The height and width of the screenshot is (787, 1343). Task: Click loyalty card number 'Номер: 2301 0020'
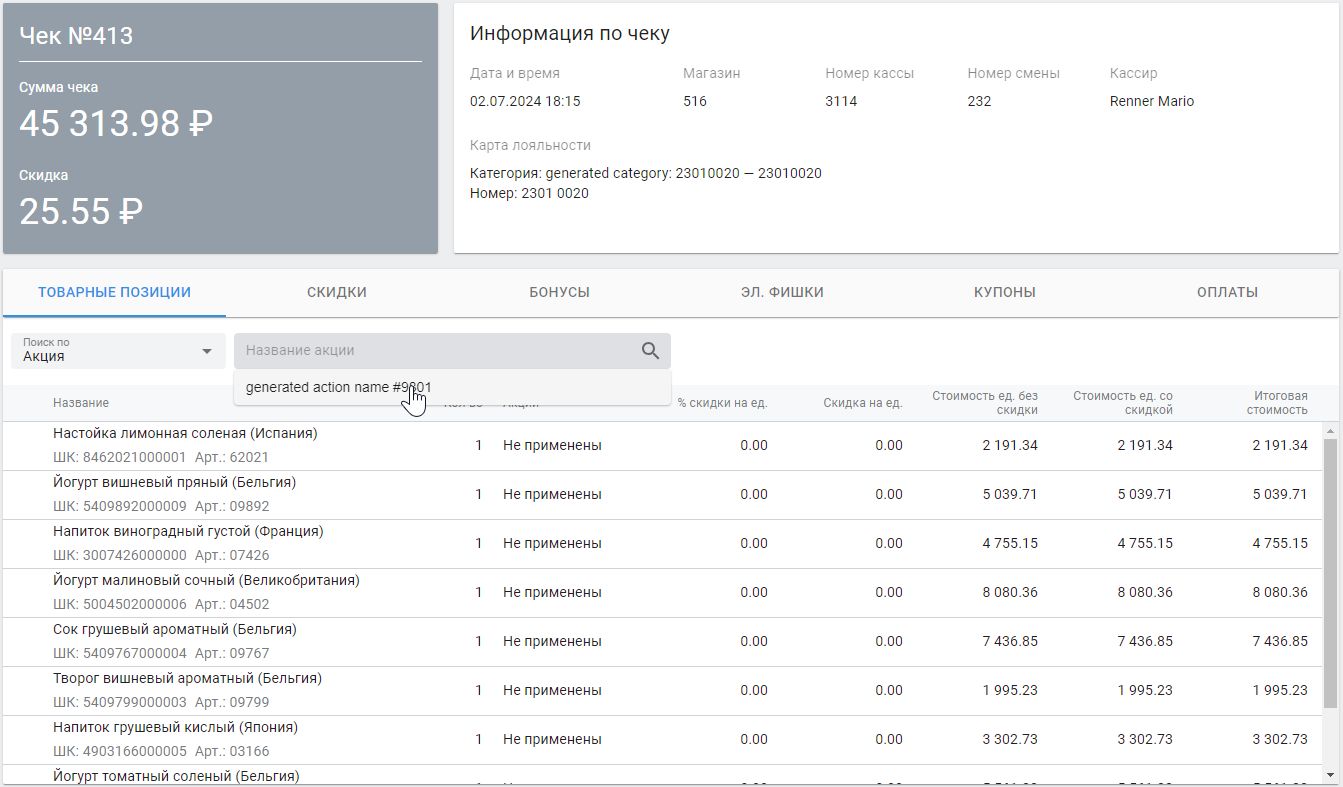tap(529, 193)
